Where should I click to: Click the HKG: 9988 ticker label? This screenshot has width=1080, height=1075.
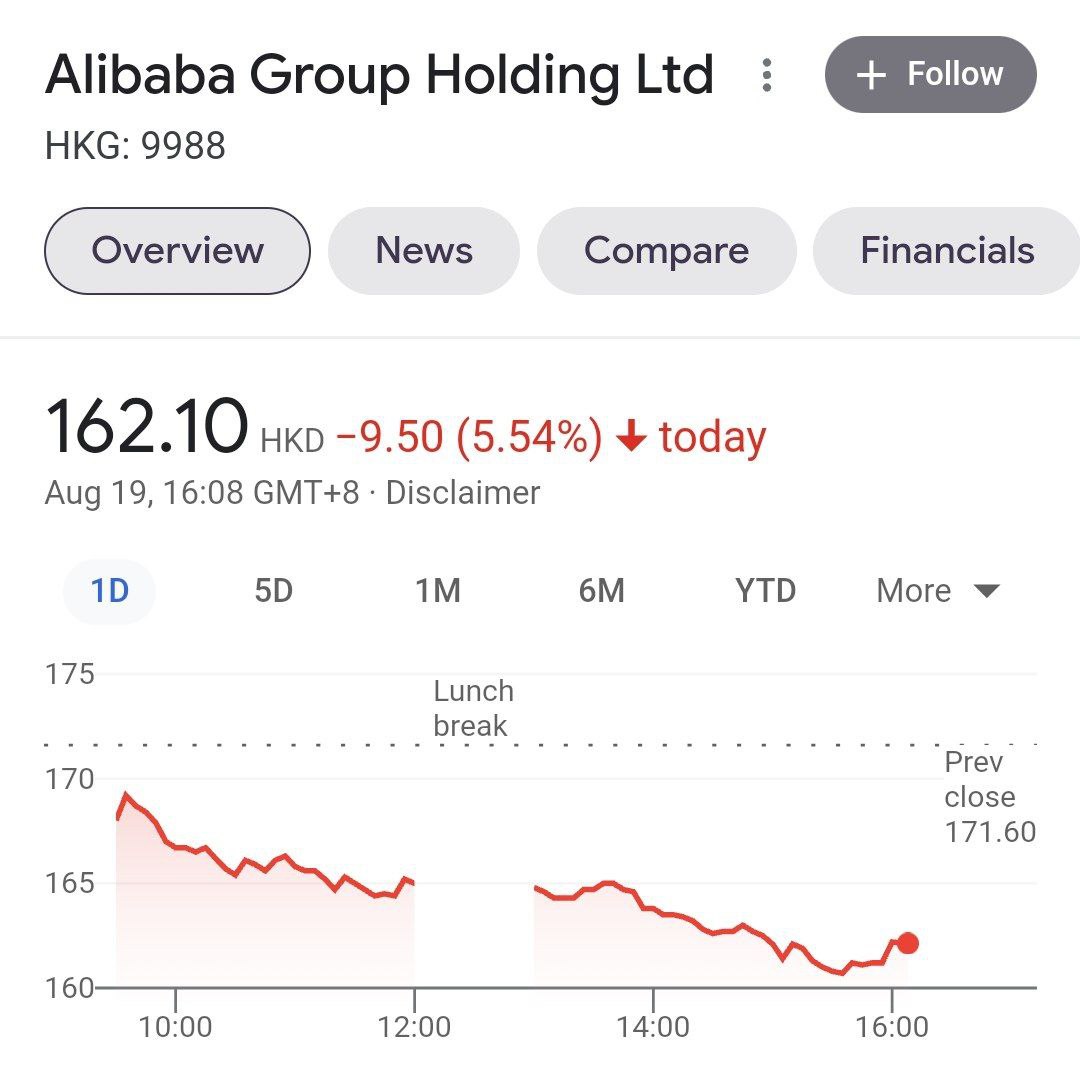(136, 147)
